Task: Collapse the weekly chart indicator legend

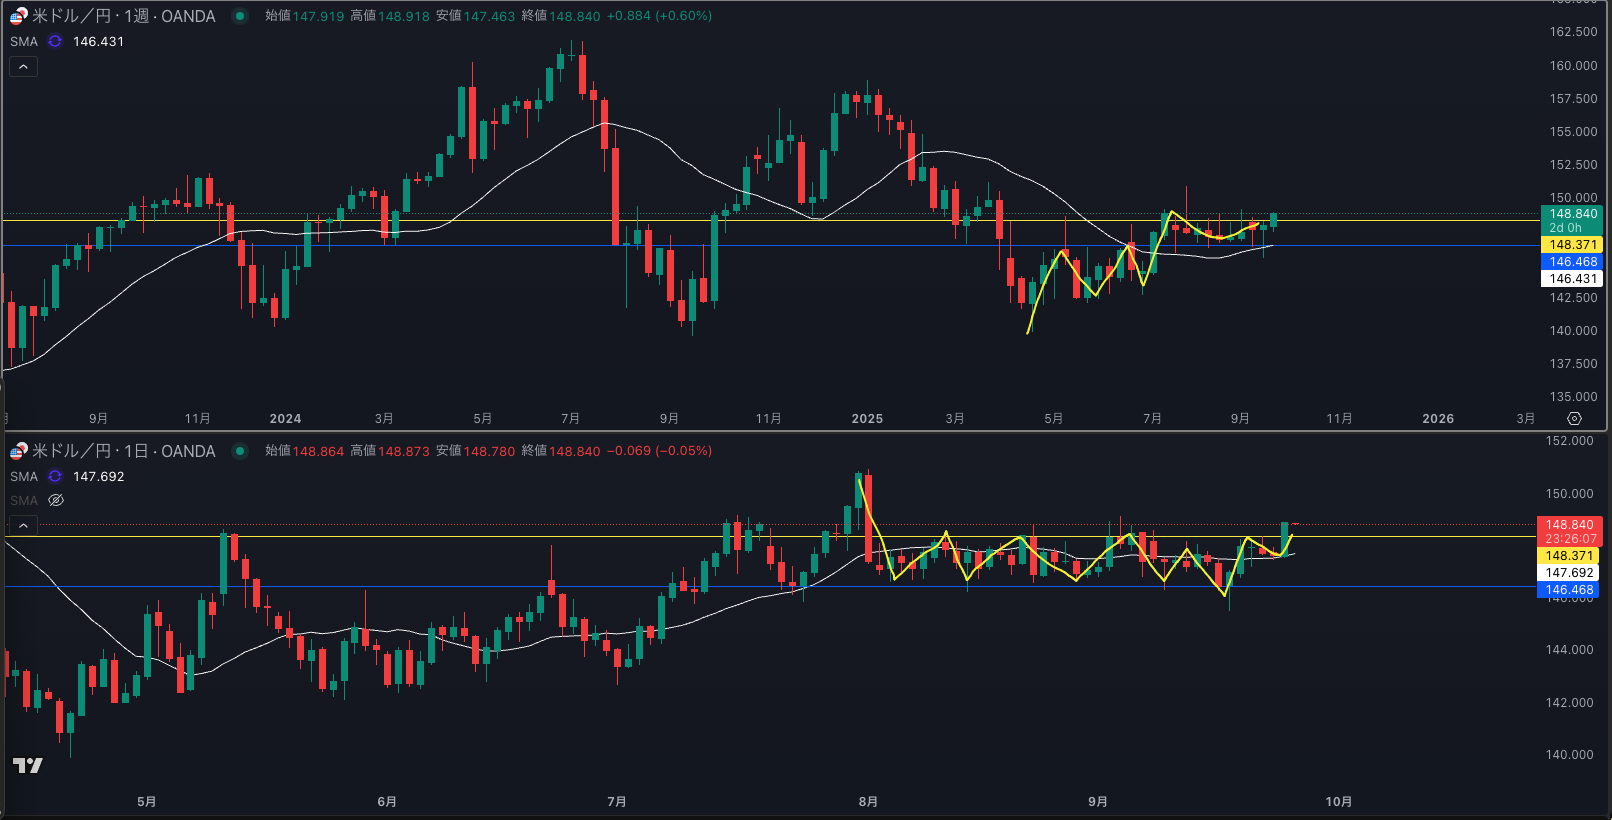Action: pyautogui.click(x=23, y=67)
